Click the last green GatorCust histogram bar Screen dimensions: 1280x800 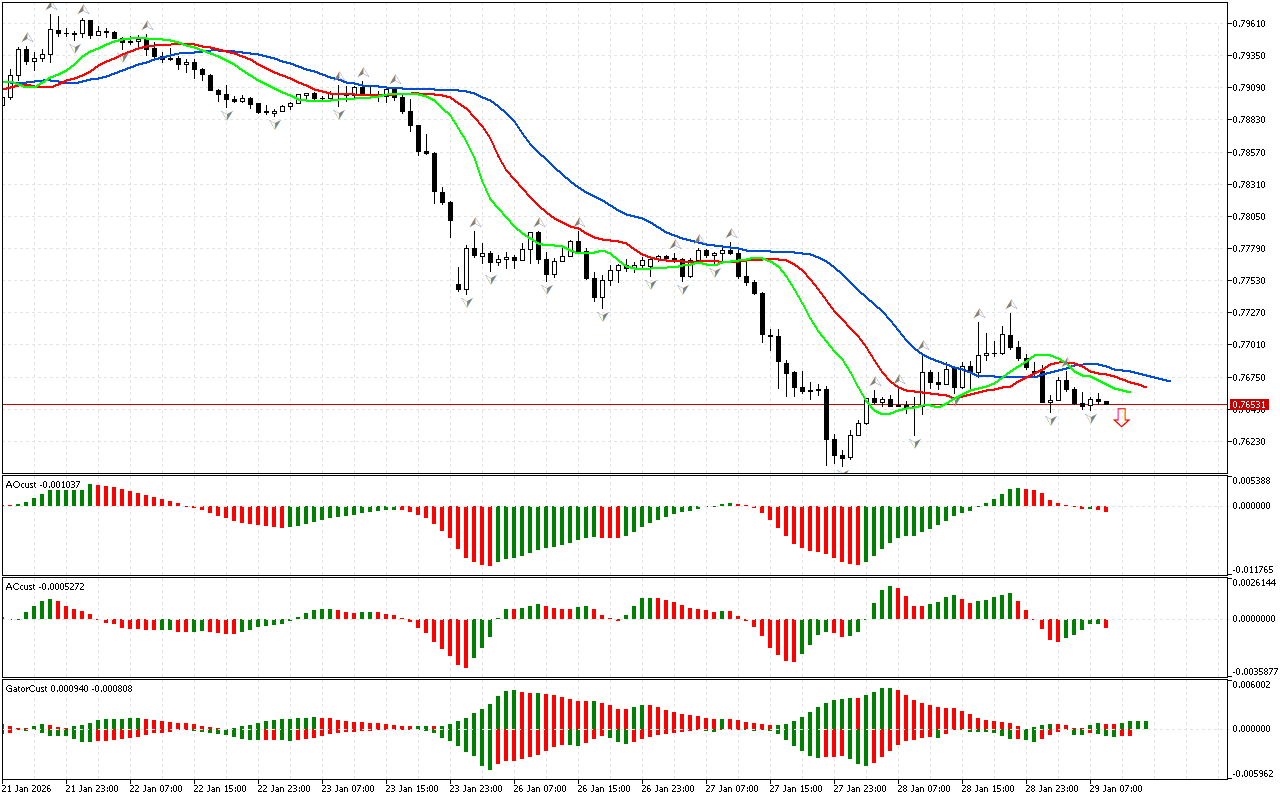(x=1145, y=724)
